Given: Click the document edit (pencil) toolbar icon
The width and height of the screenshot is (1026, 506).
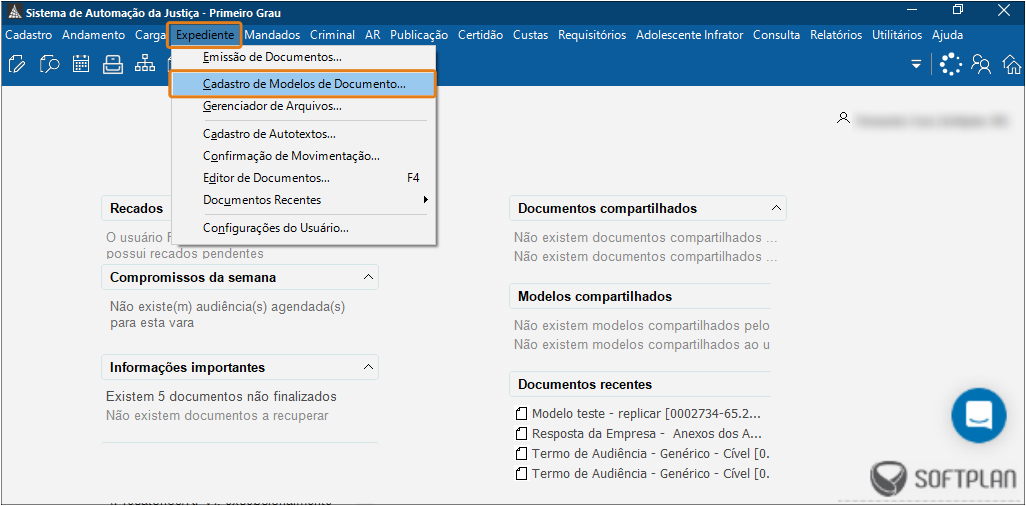Looking at the screenshot, I should click(18, 64).
